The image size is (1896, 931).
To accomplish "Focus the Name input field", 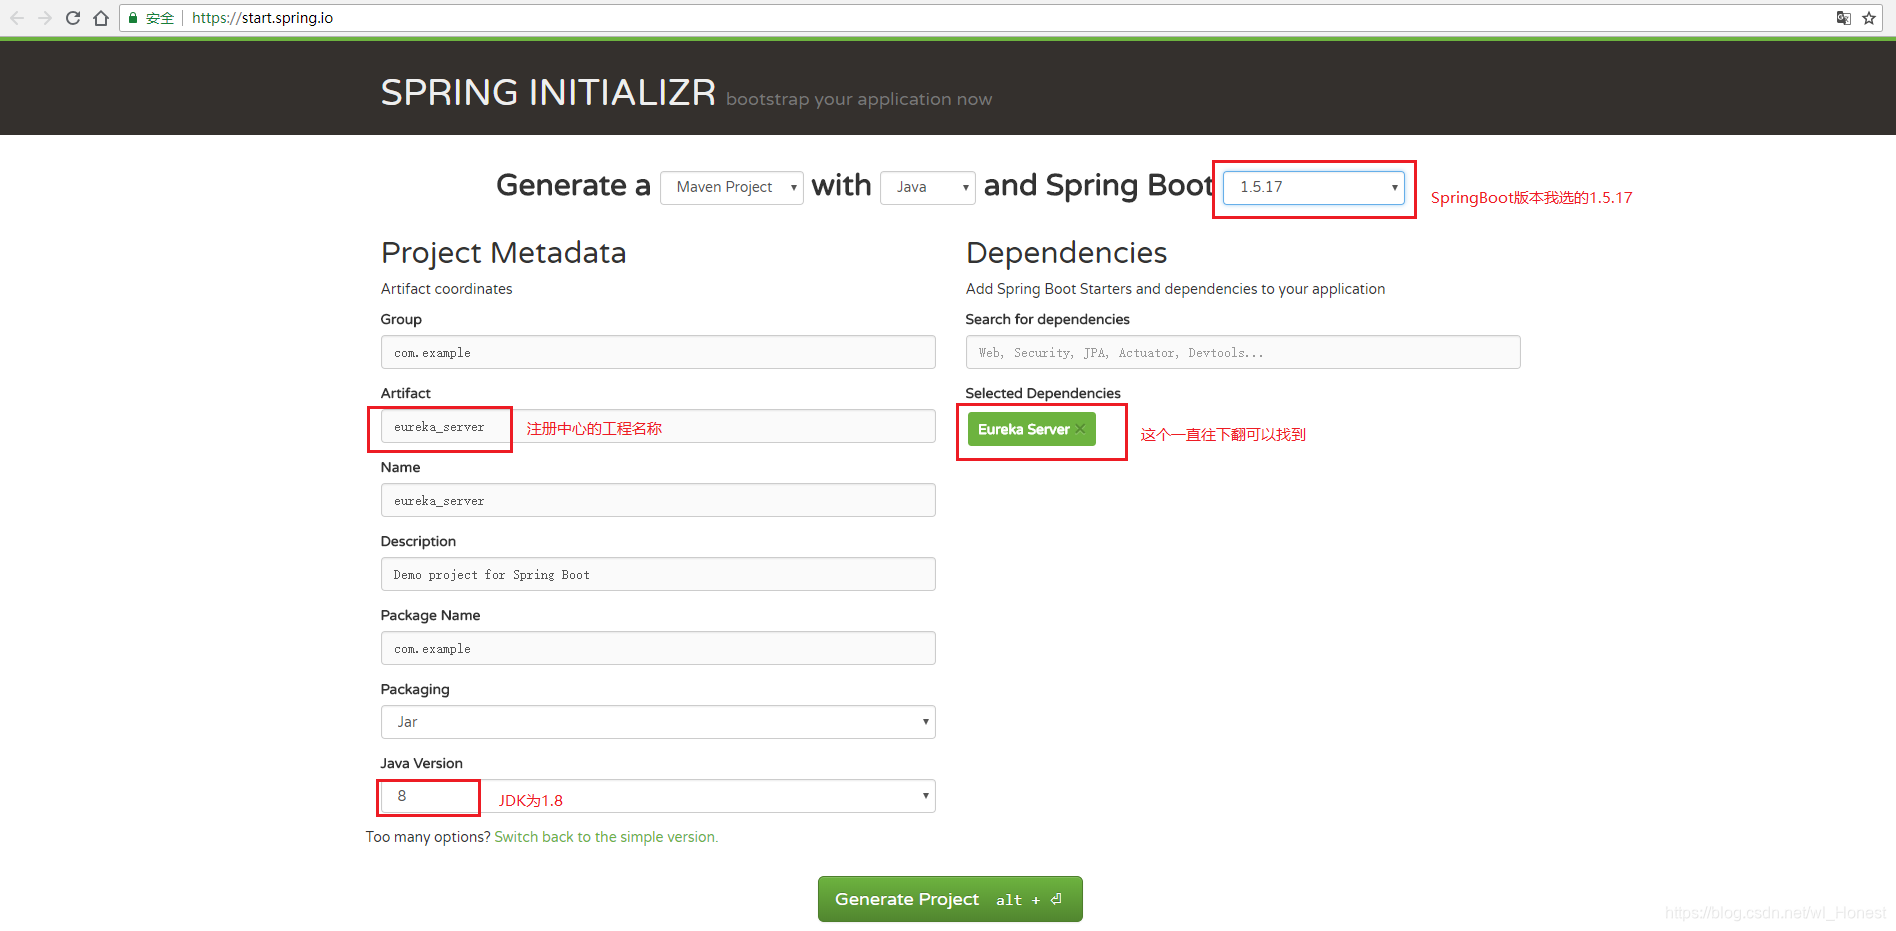I will [658, 500].
